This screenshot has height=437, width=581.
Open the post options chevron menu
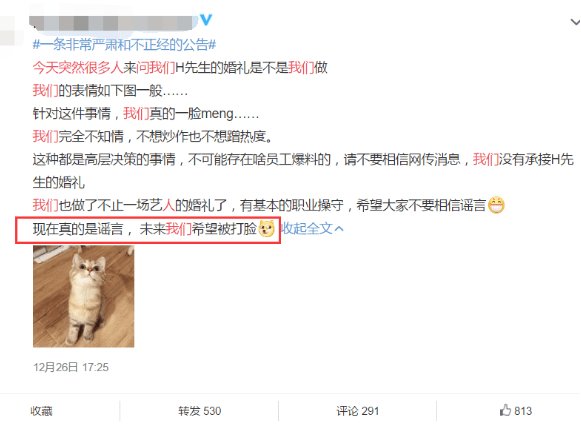coord(575,22)
